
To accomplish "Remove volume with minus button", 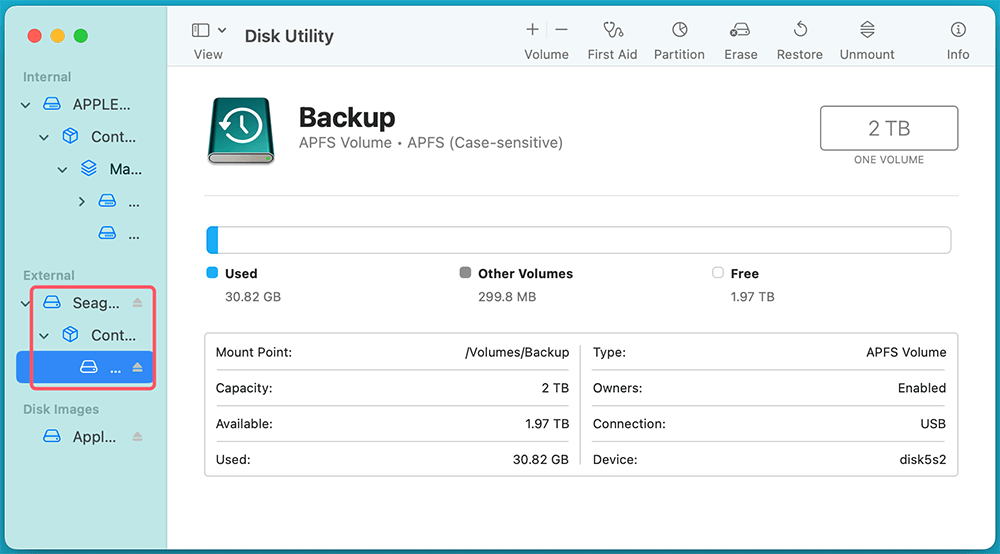I will (x=561, y=30).
